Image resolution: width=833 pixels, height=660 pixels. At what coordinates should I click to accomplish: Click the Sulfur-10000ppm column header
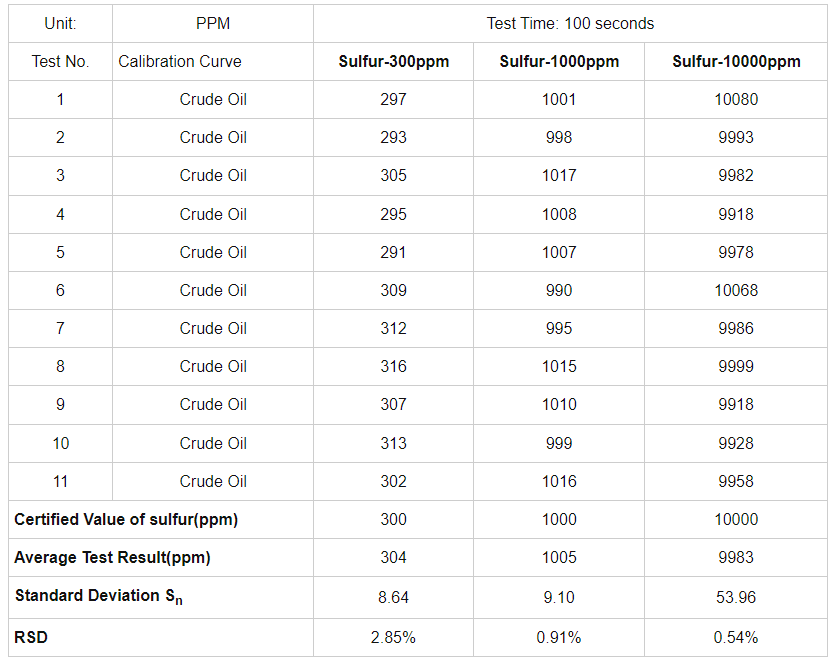[x=736, y=62]
